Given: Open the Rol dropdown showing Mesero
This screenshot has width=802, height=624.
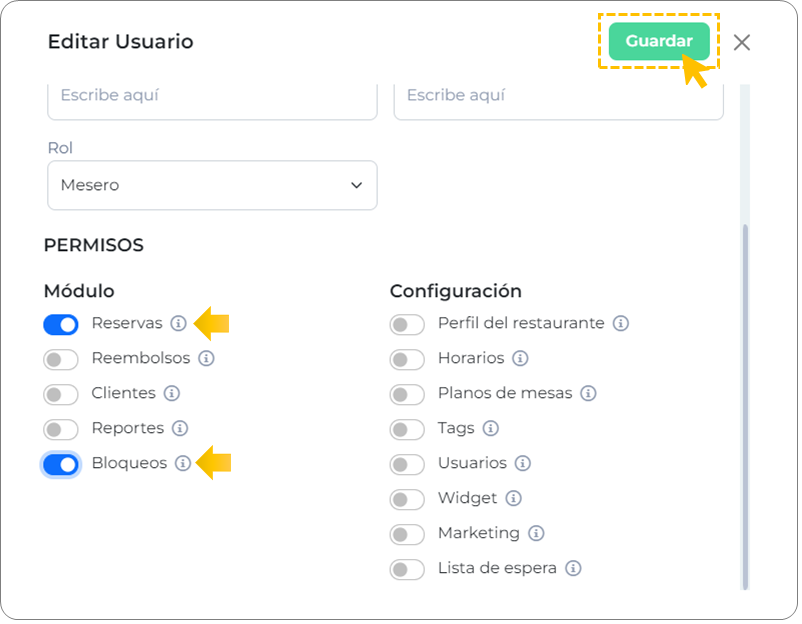Looking at the screenshot, I should click(x=212, y=186).
